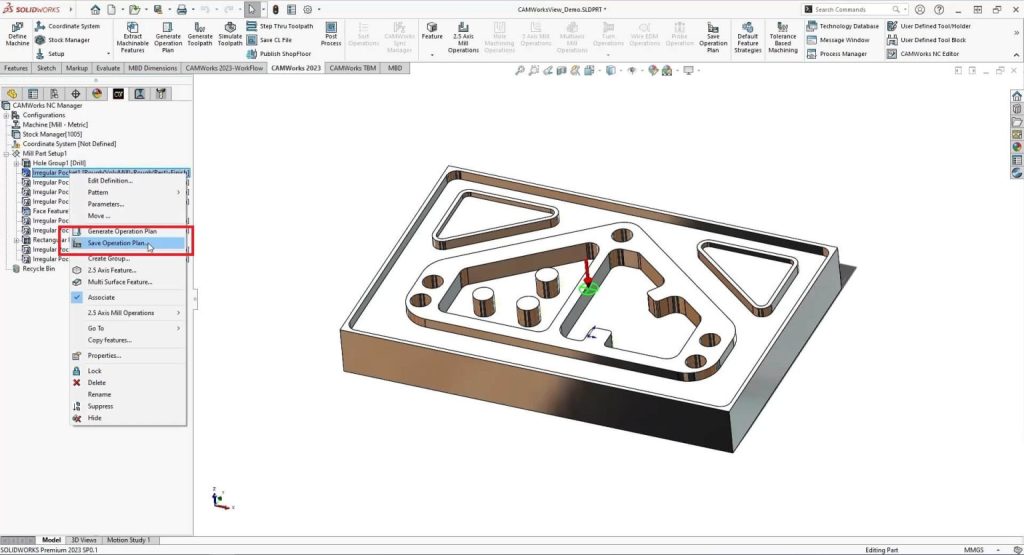Image resolution: width=1024 pixels, height=555 pixels.
Task: Open Appearances in the right task pane
Action: (1017, 147)
